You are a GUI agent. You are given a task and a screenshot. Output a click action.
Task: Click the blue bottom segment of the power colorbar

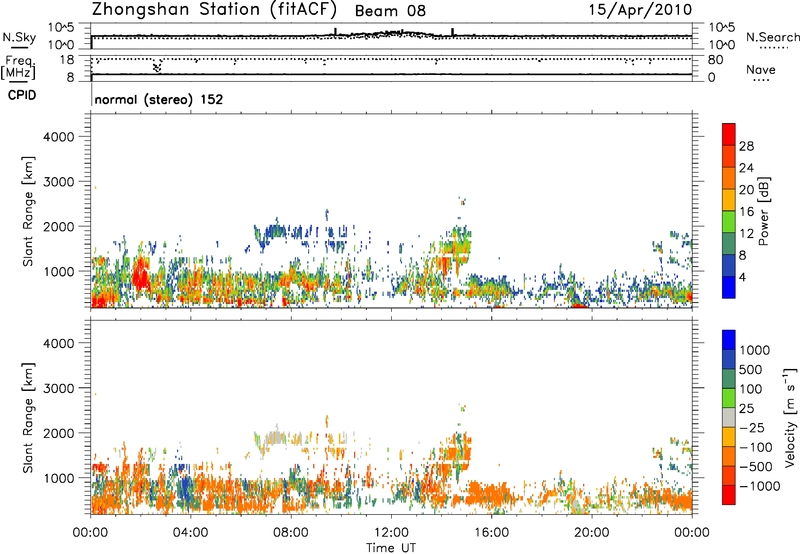729,287
